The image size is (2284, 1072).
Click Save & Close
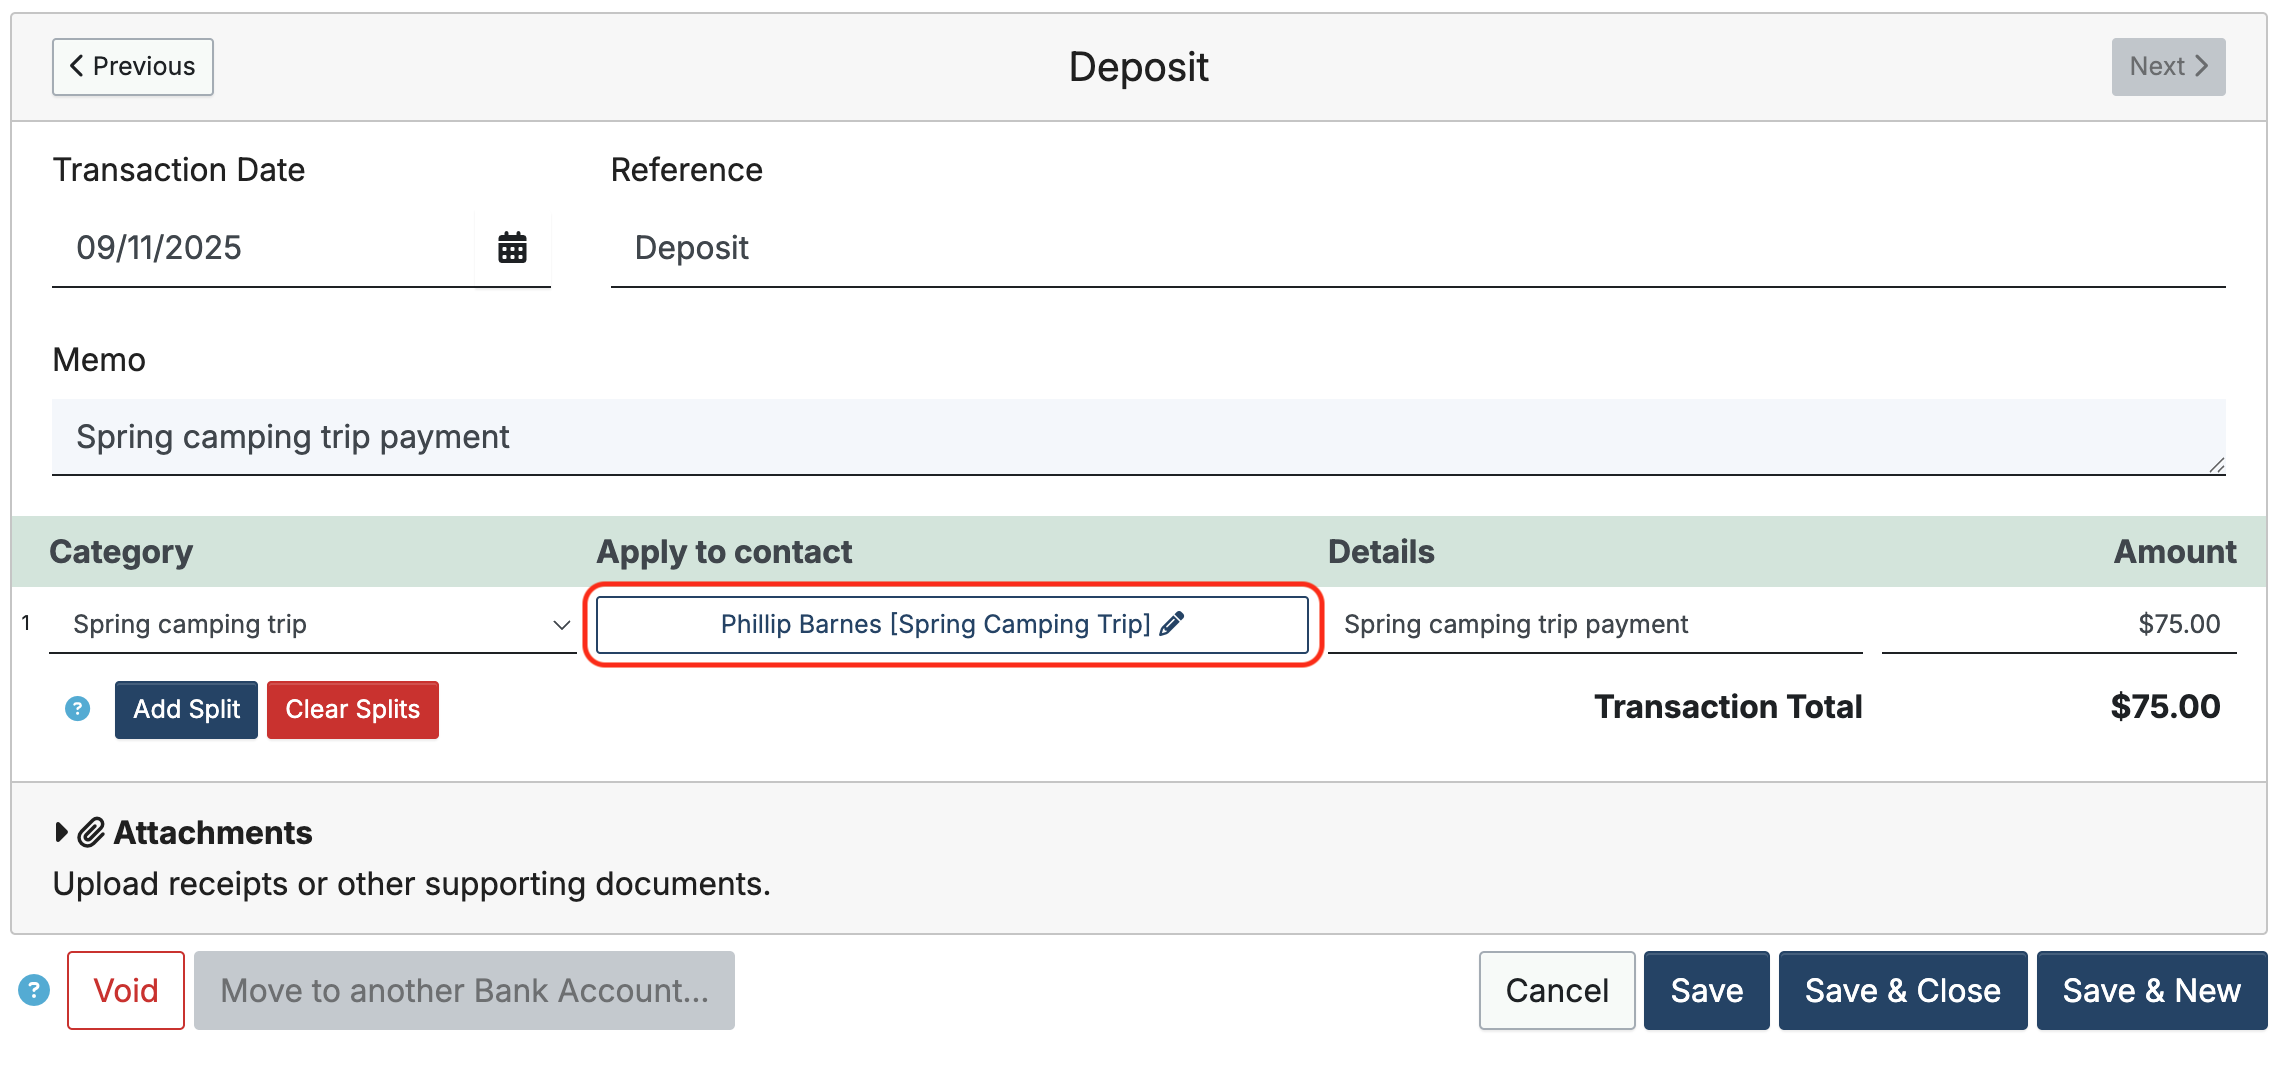pos(1902,990)
